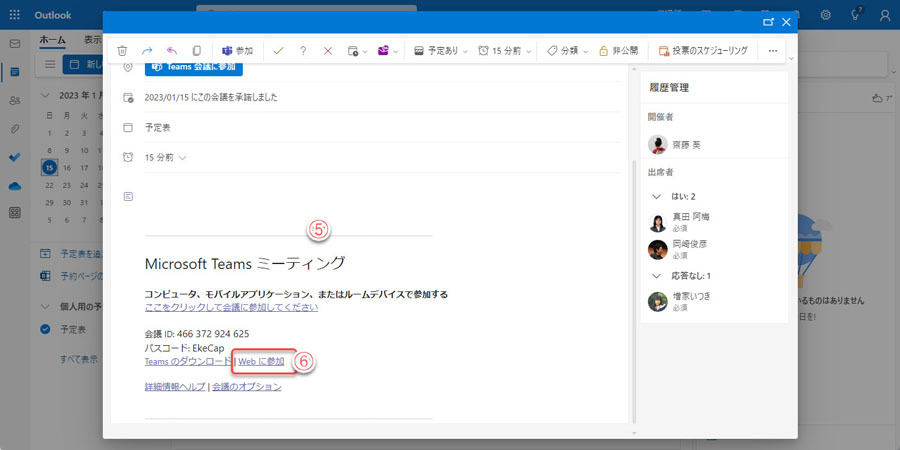The height and width of the screenshot is (450, 900).
Task: Open the Outlook app launcher grid
Action: point(15,15)
